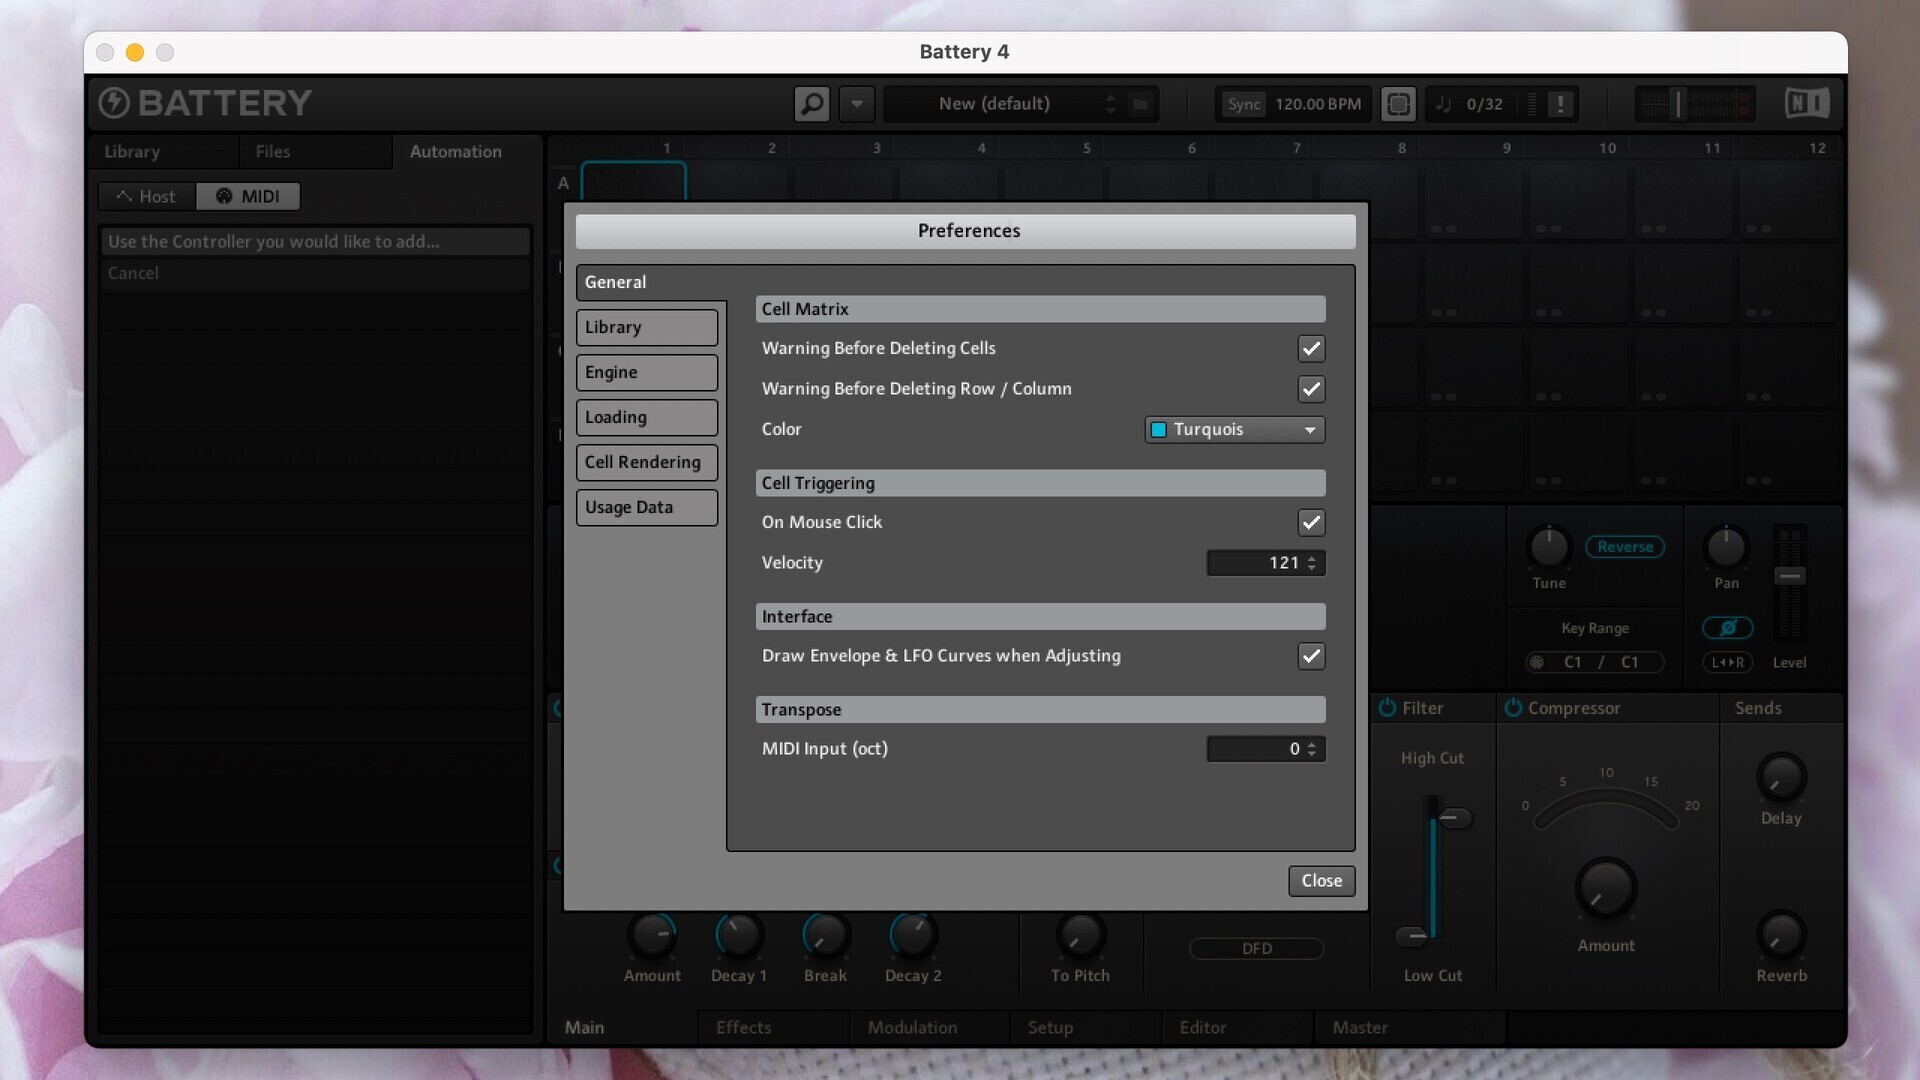Open the Loading preferences category
1920x1080 pixels.
tap(647, 417)
